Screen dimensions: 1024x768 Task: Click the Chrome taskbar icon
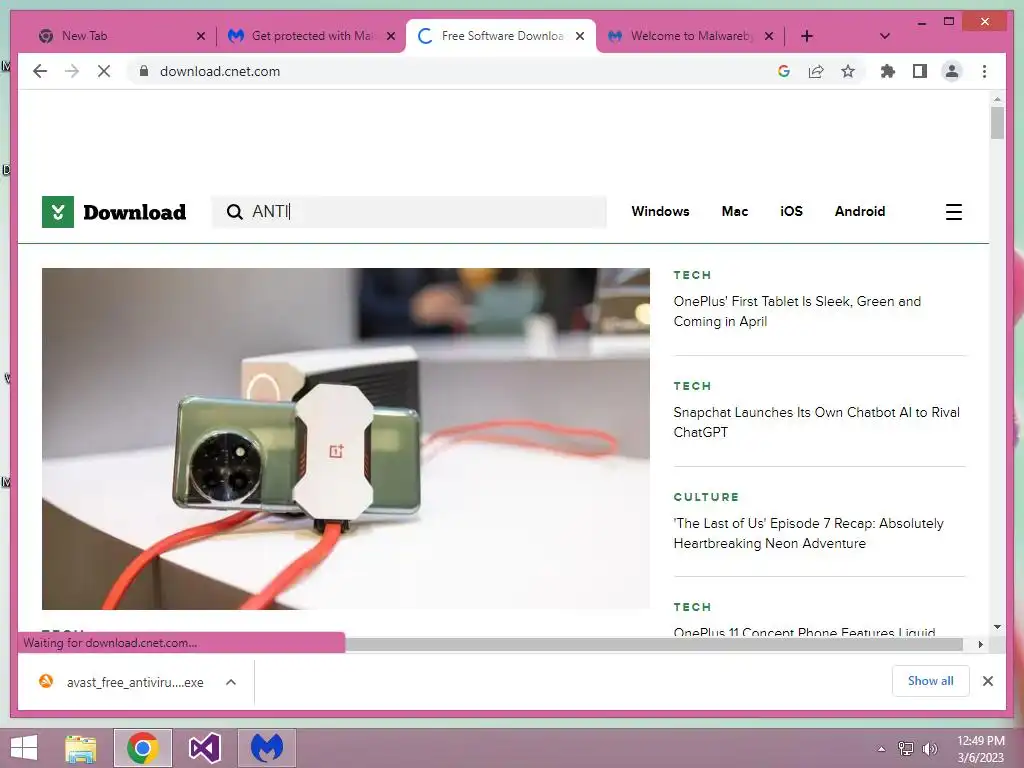(143, 748)
